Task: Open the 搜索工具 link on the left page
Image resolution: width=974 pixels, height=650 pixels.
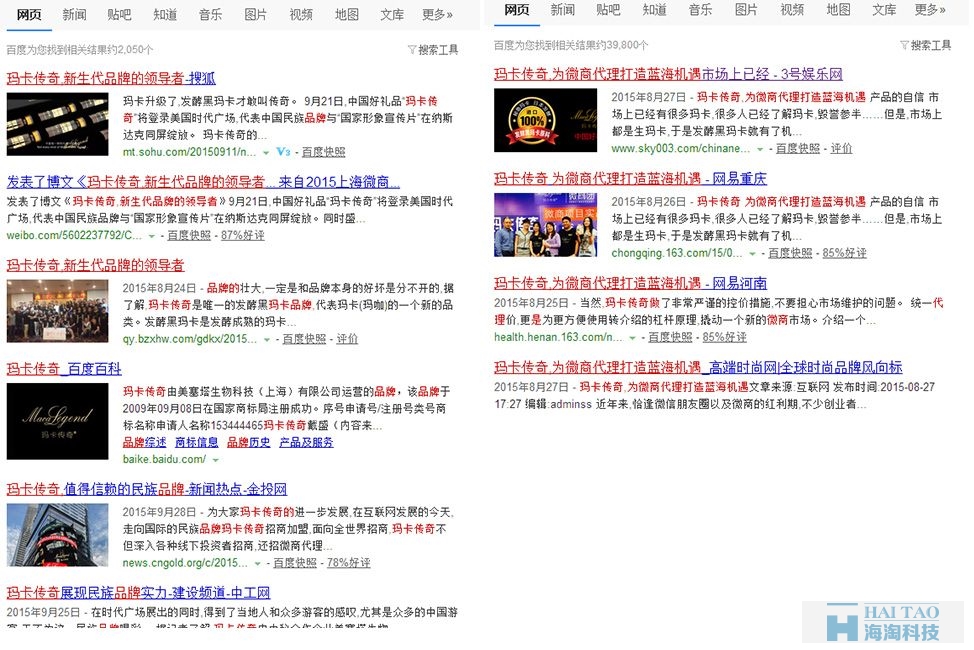Action: [438, 50]
